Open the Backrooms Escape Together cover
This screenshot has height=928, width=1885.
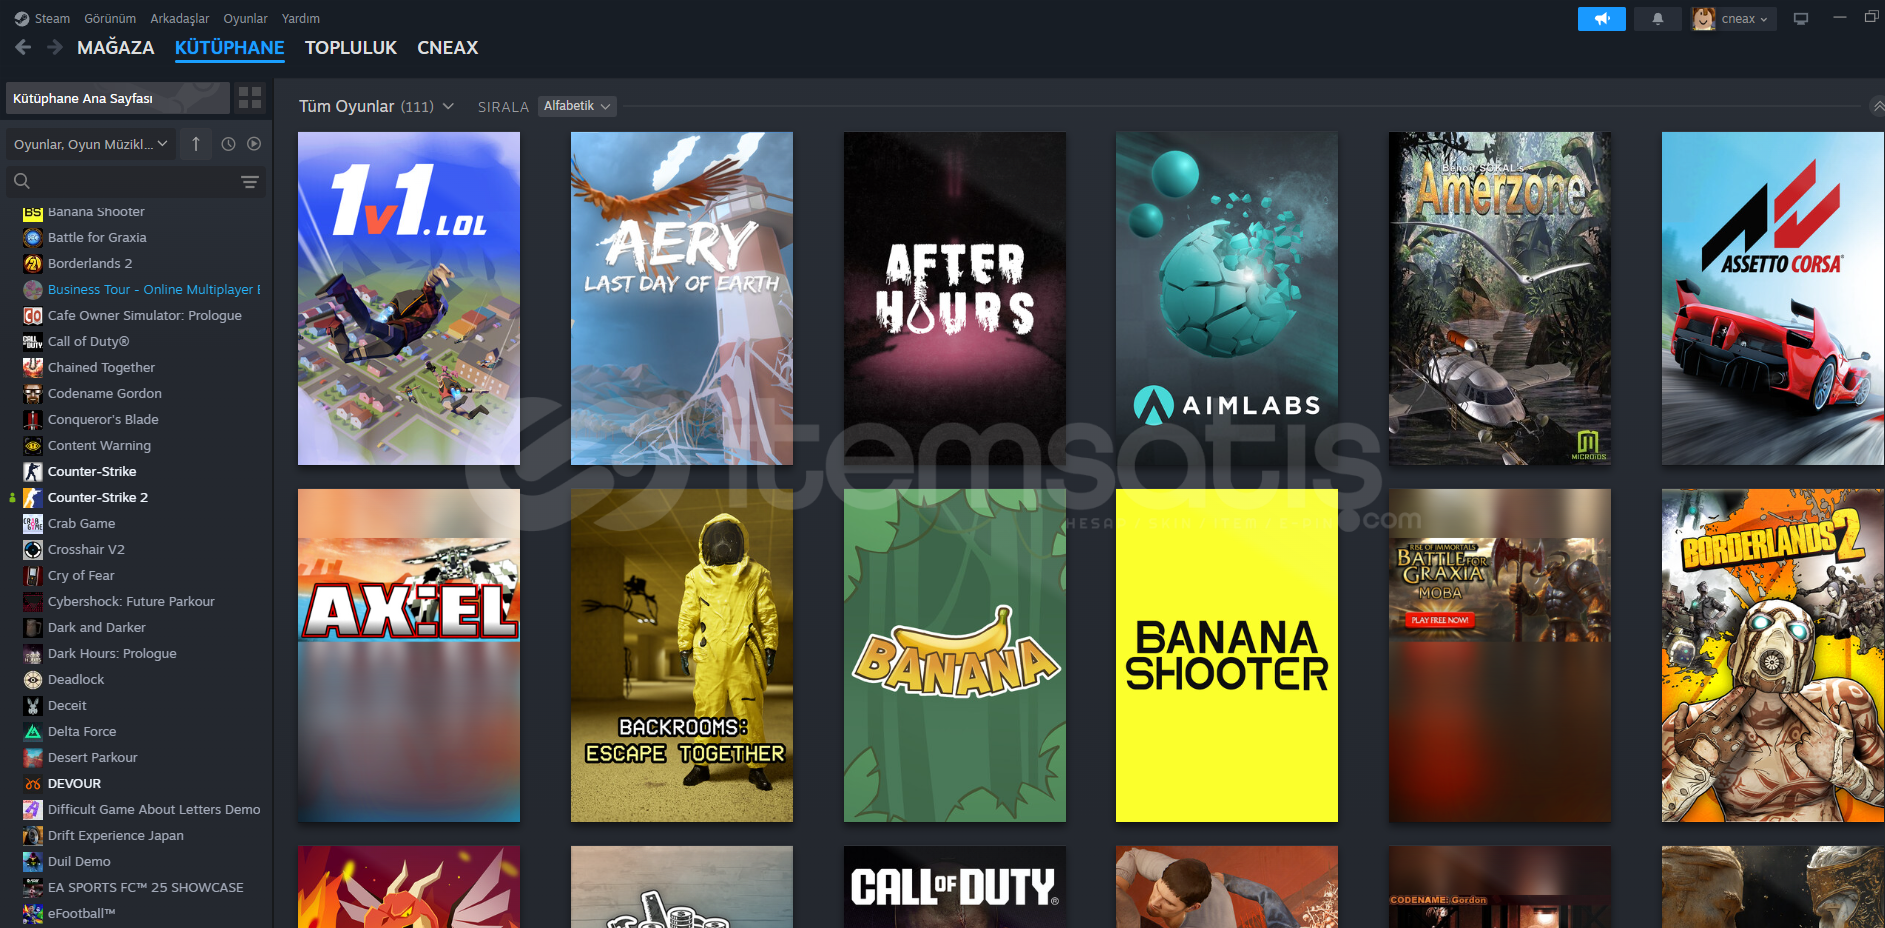682,655
